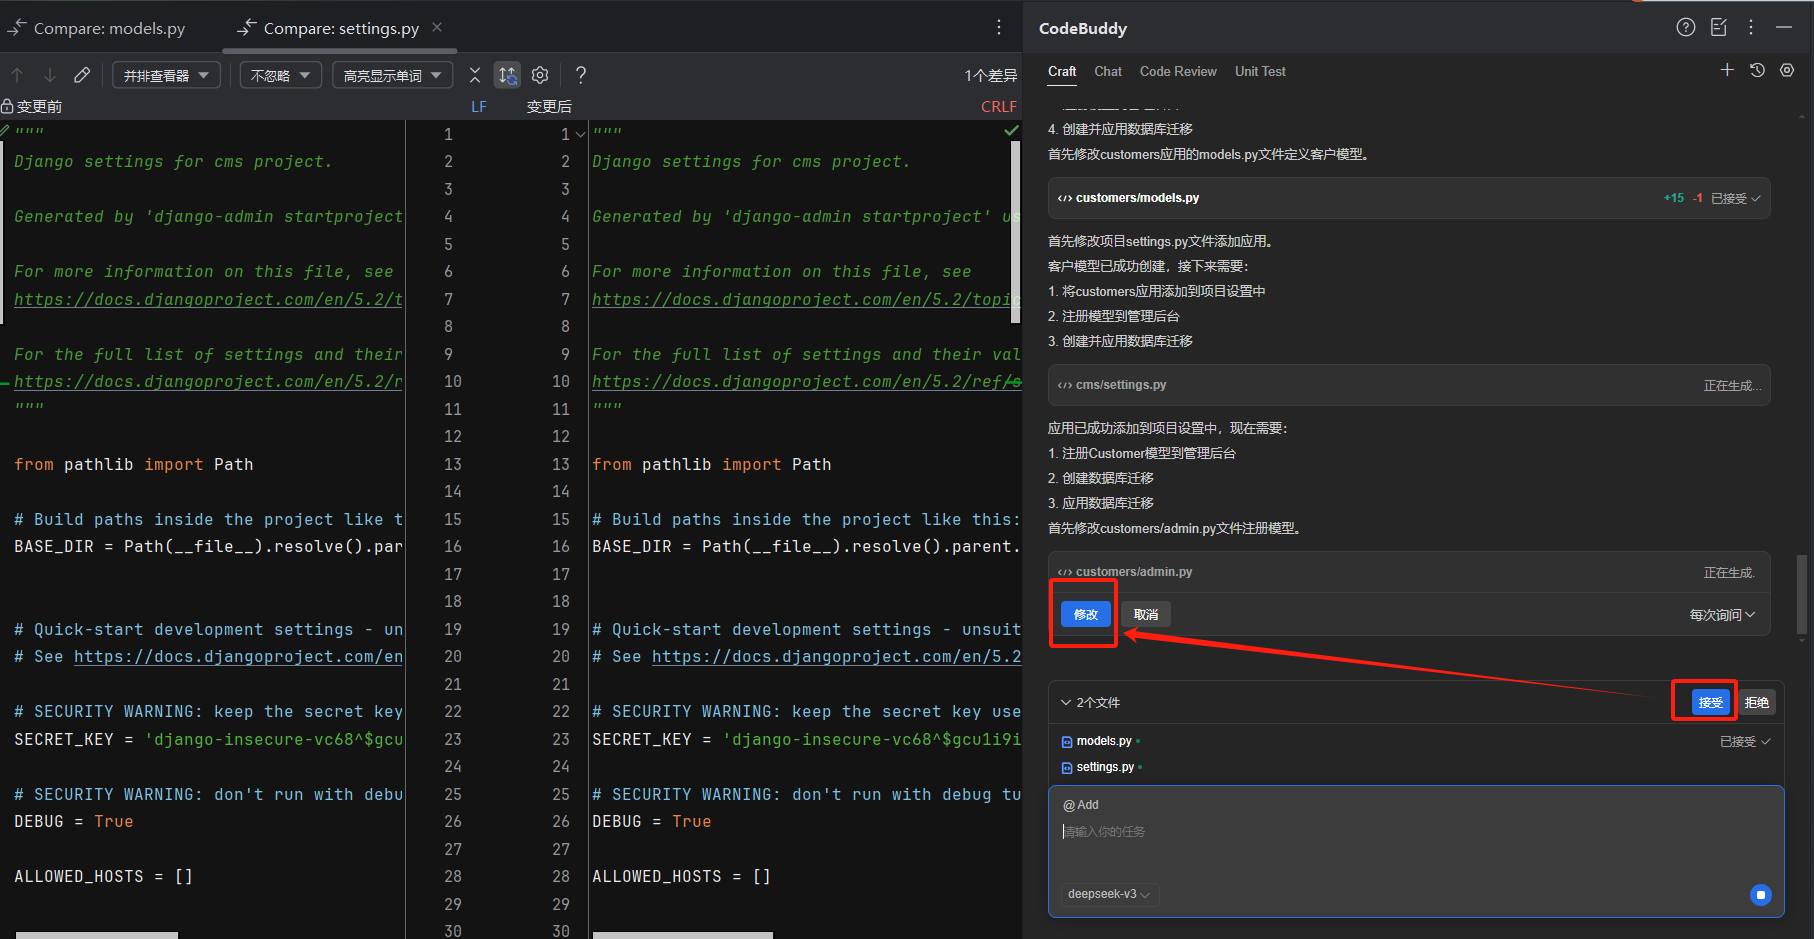Open CodeBuddy panel three-dot menu
The image size is (1814, 939).
[x=1751, y=27]
